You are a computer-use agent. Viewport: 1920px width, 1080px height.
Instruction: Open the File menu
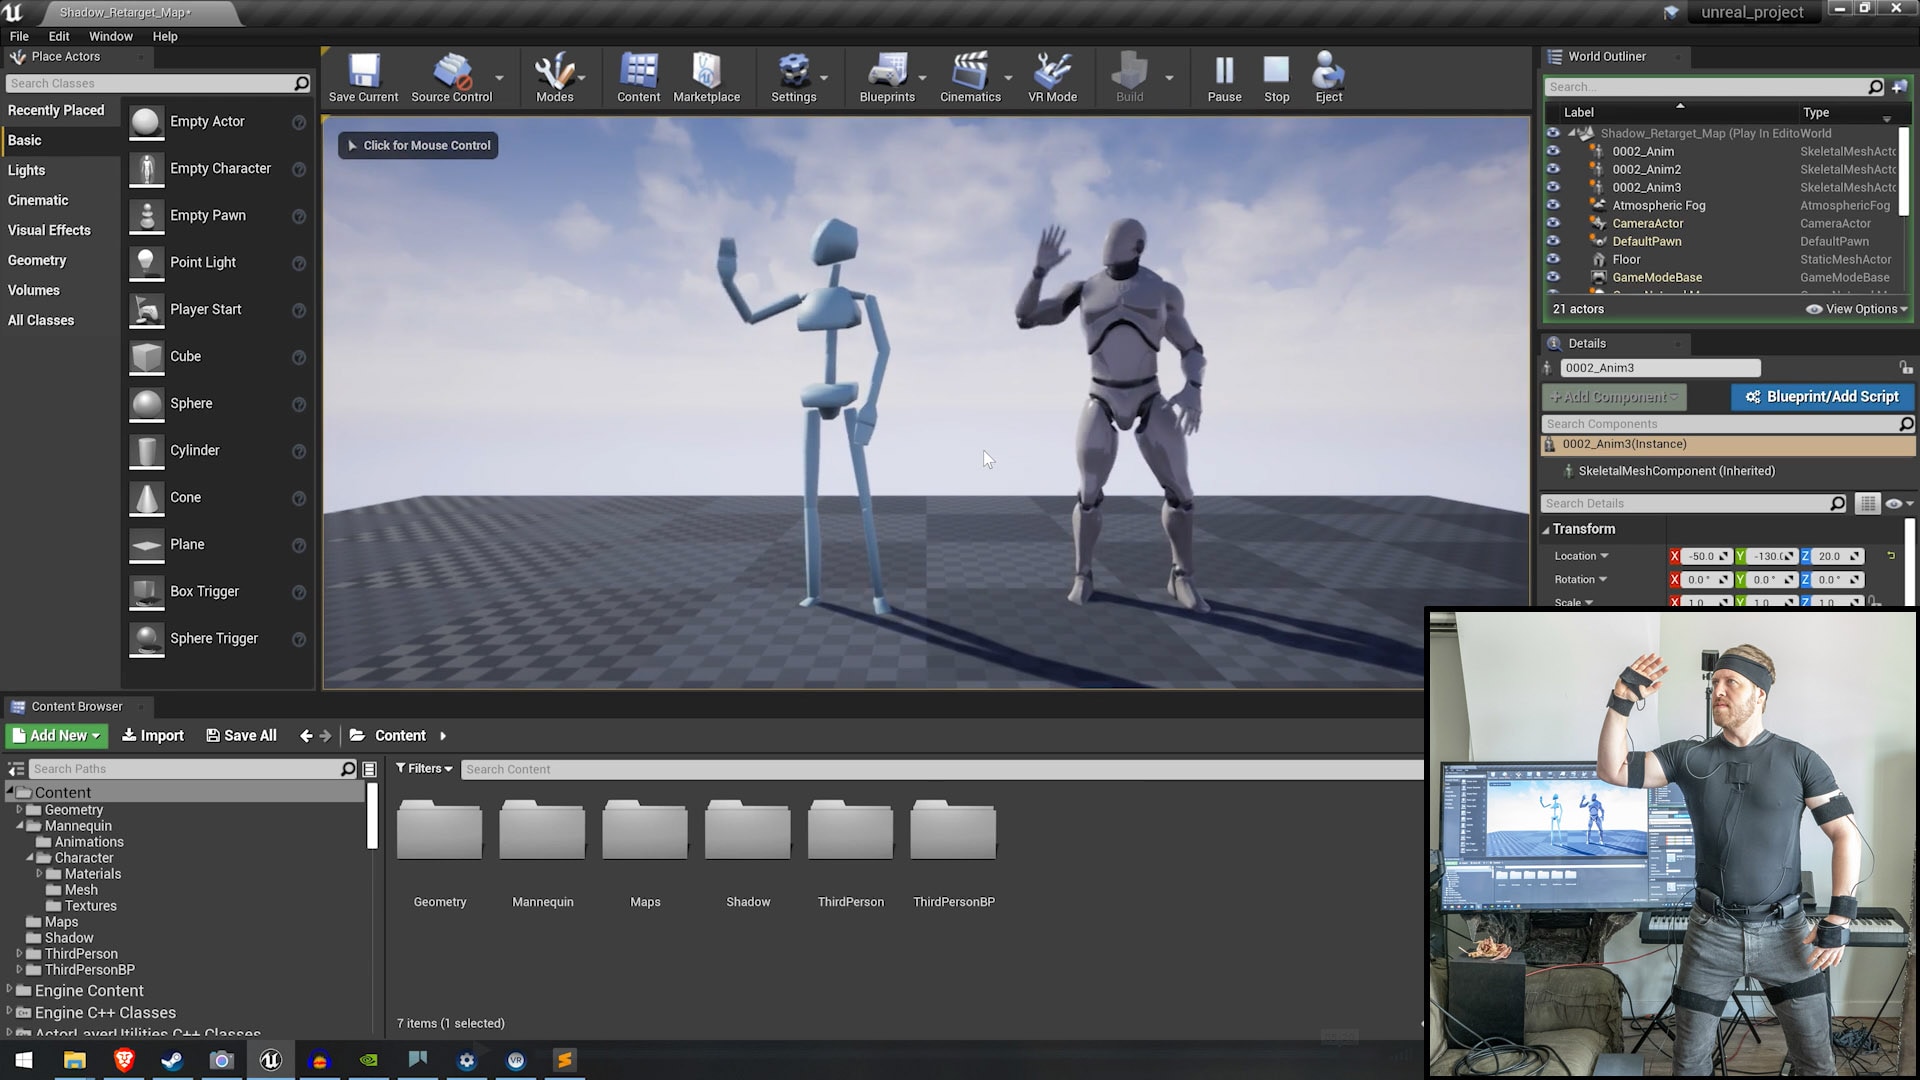pyautogui.click(x=20, y=36)
